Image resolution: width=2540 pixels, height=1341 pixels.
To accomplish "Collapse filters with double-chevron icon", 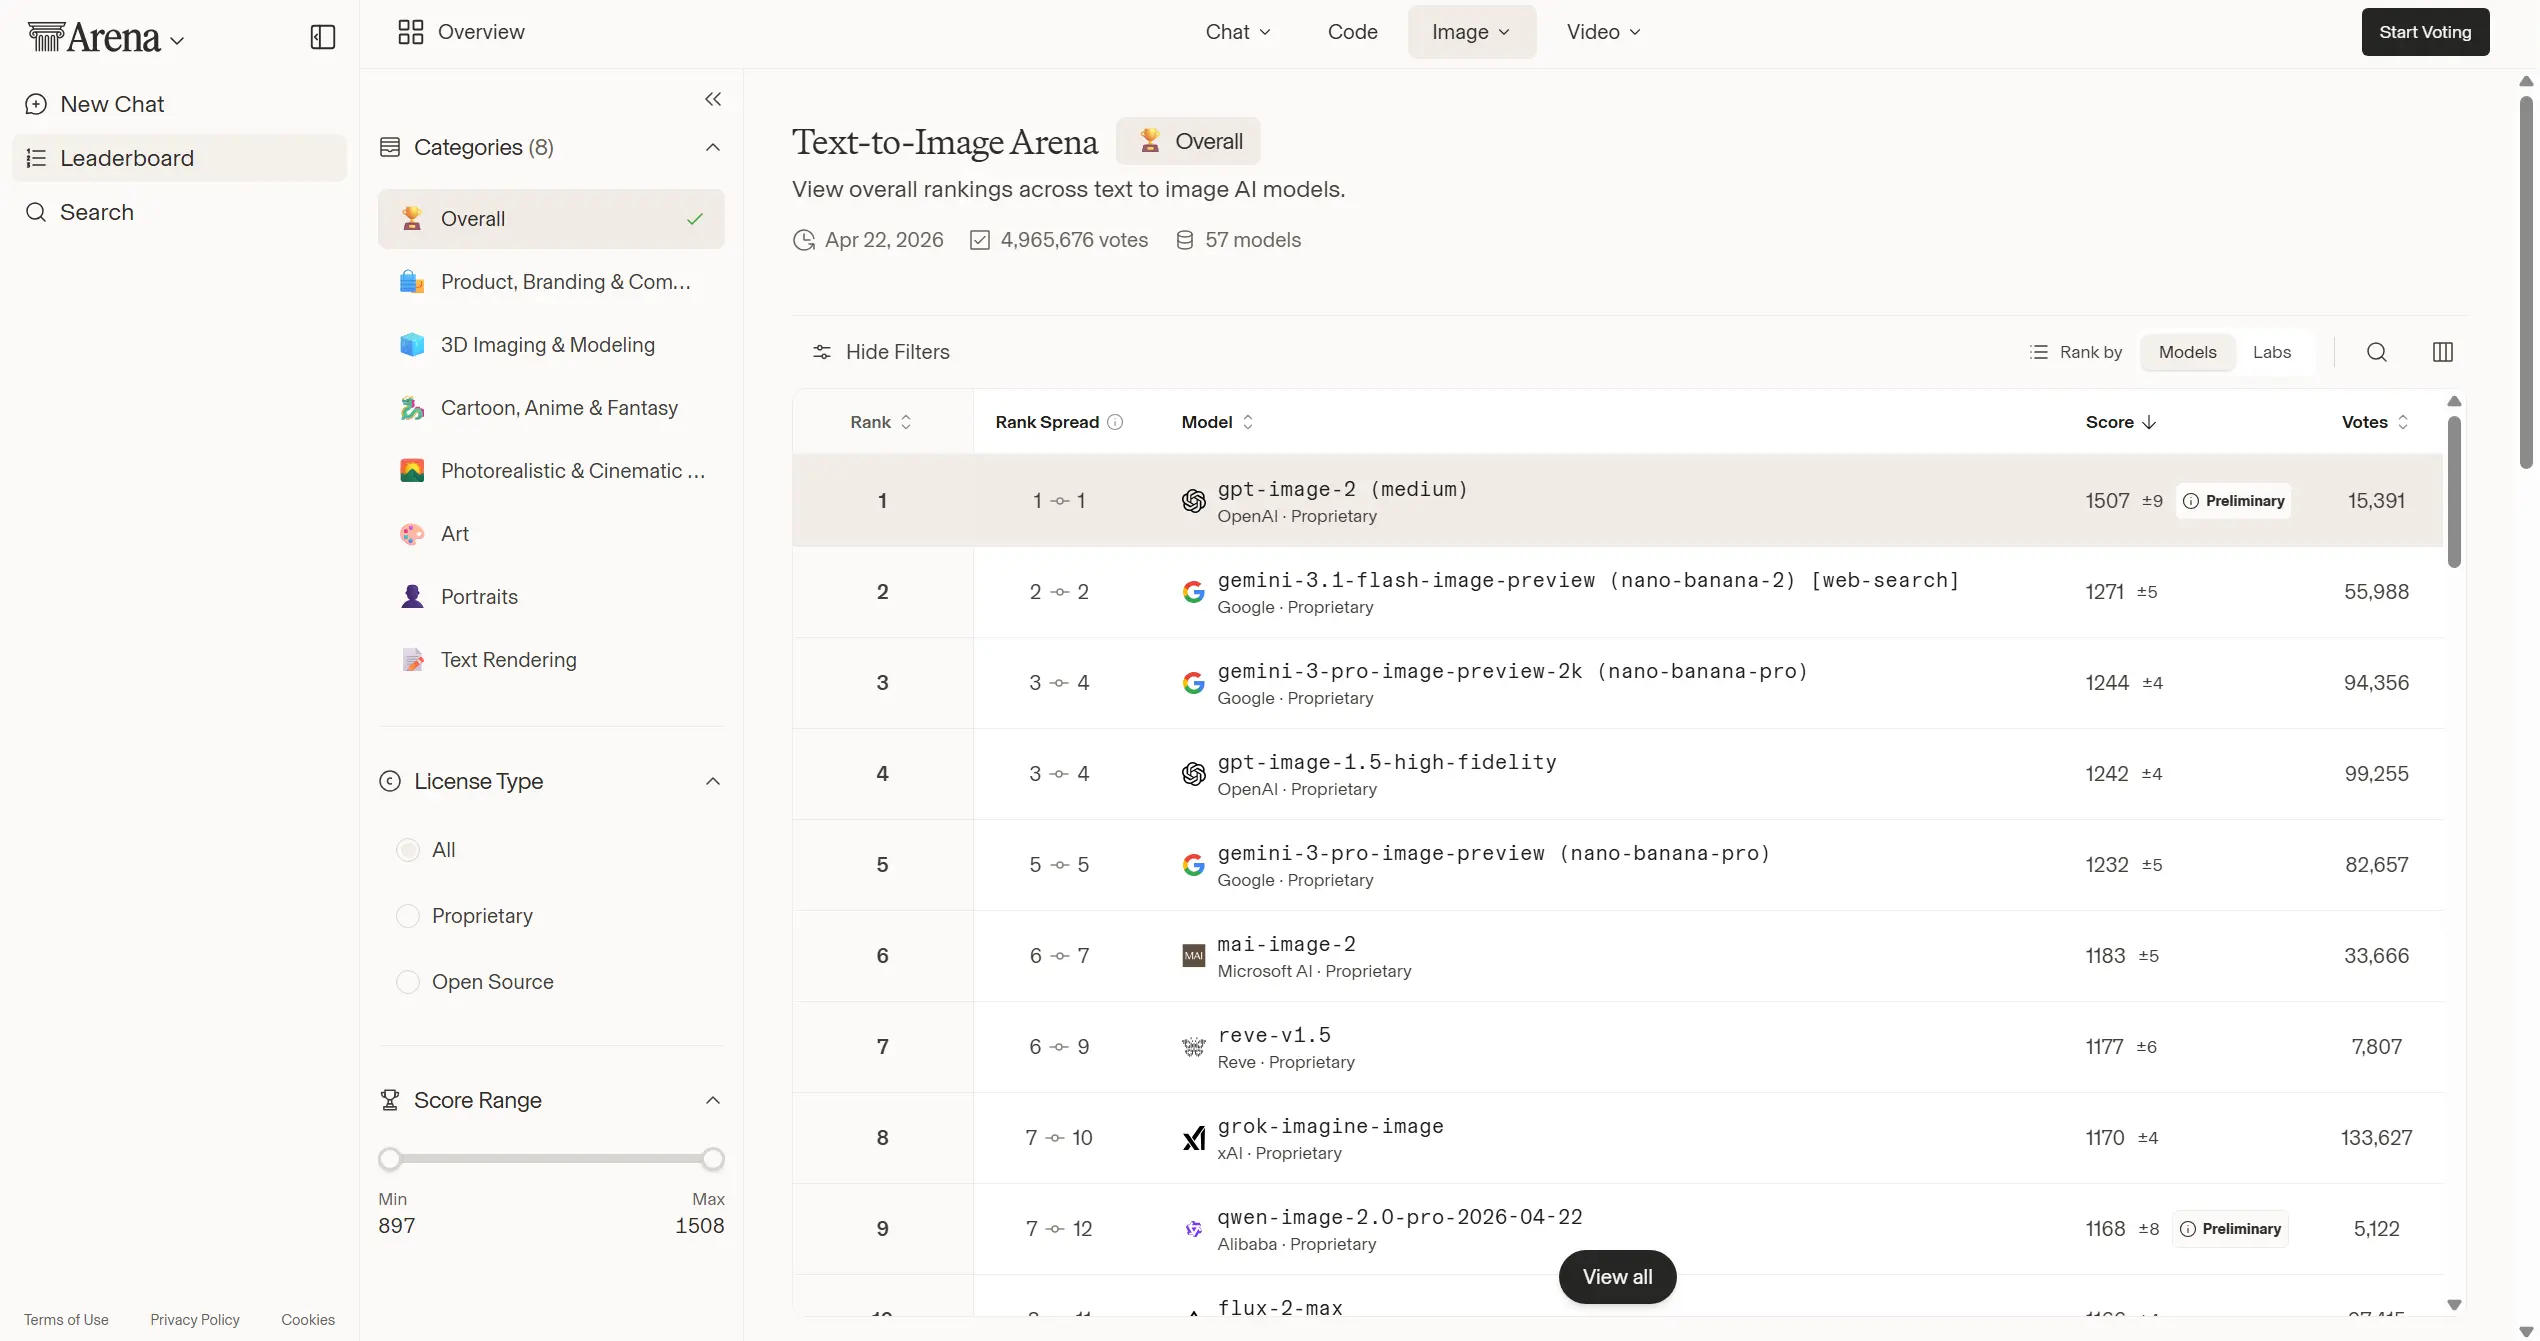I will pos(713,99).
